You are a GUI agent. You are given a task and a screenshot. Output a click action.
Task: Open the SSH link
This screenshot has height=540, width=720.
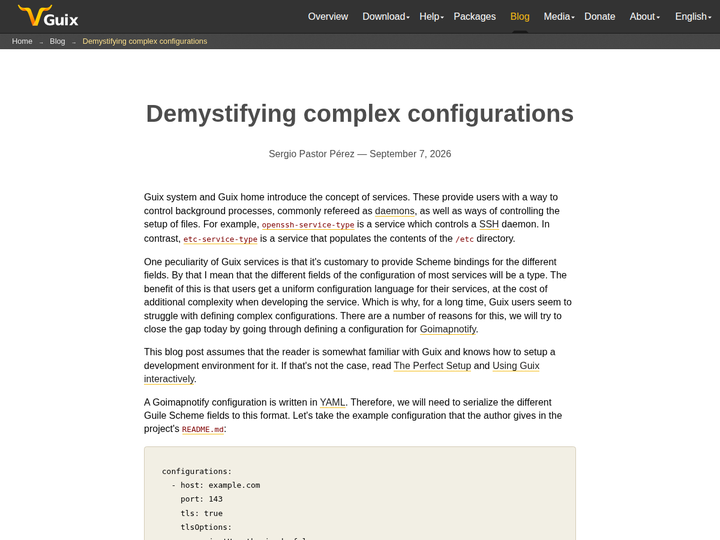point(489,224)
